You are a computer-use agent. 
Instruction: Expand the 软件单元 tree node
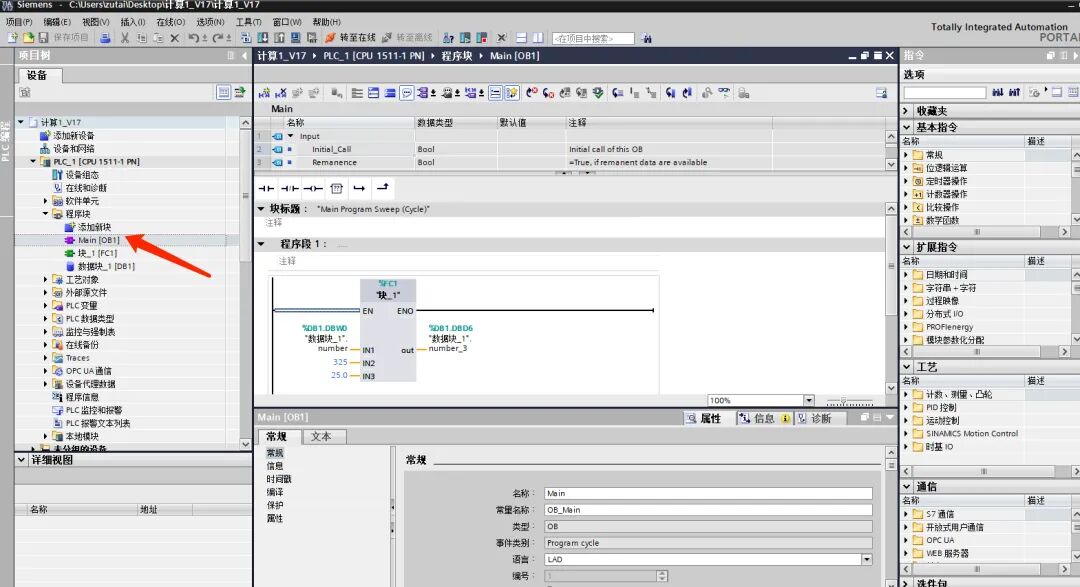point(45,201)
